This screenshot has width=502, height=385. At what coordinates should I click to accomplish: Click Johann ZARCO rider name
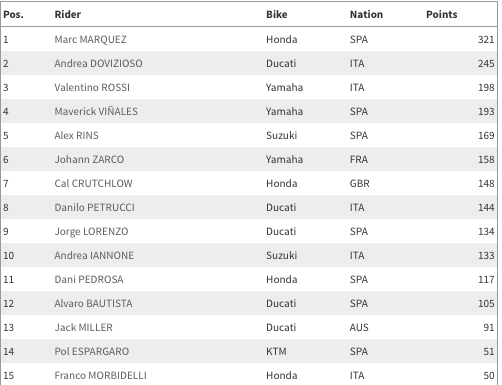point(89,159)
